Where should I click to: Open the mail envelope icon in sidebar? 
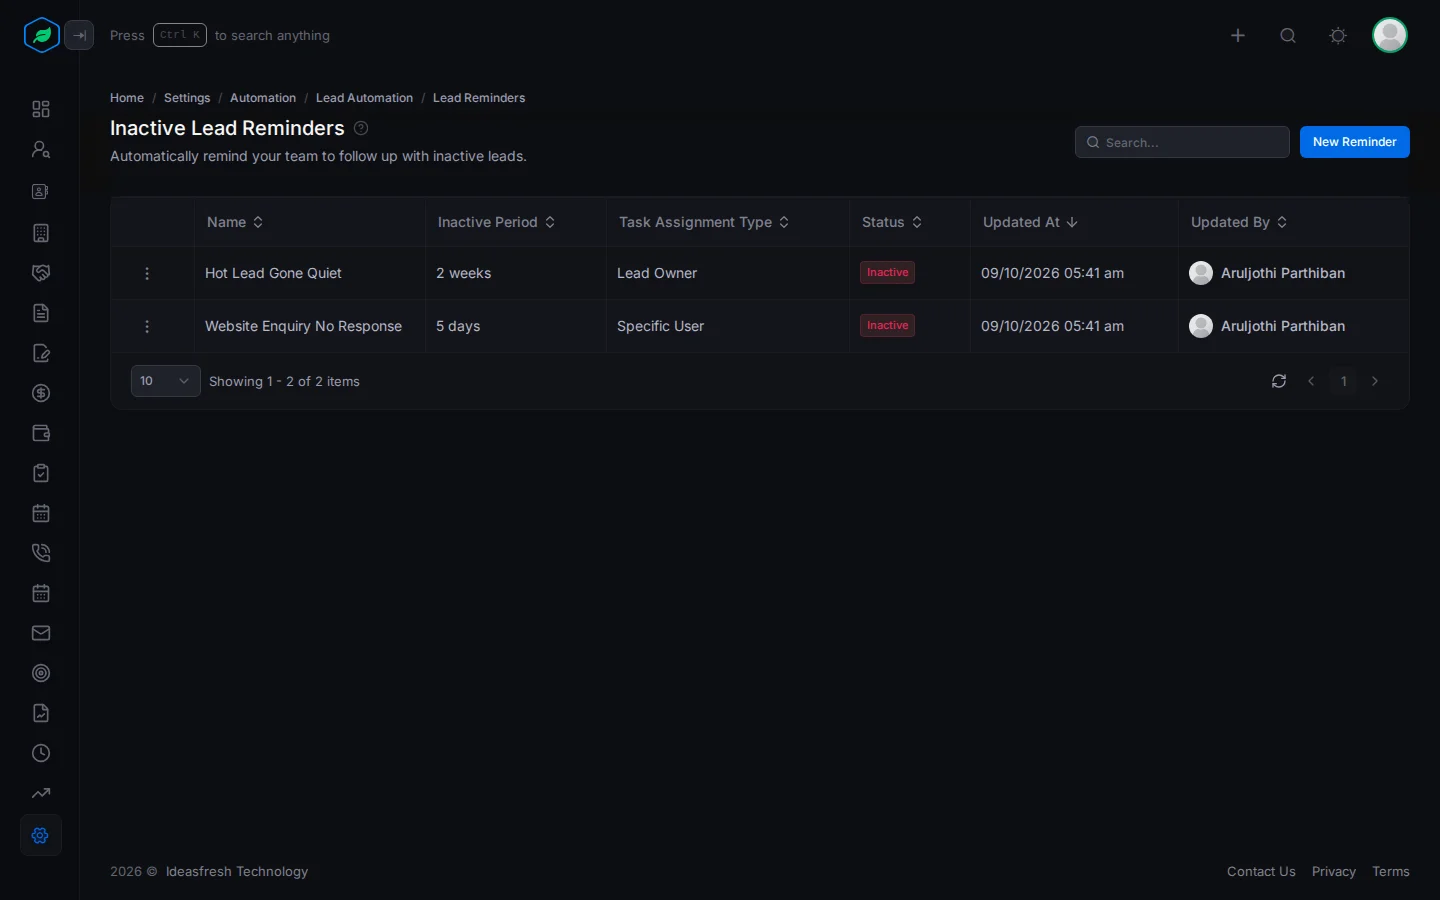(x=41, y=633)
